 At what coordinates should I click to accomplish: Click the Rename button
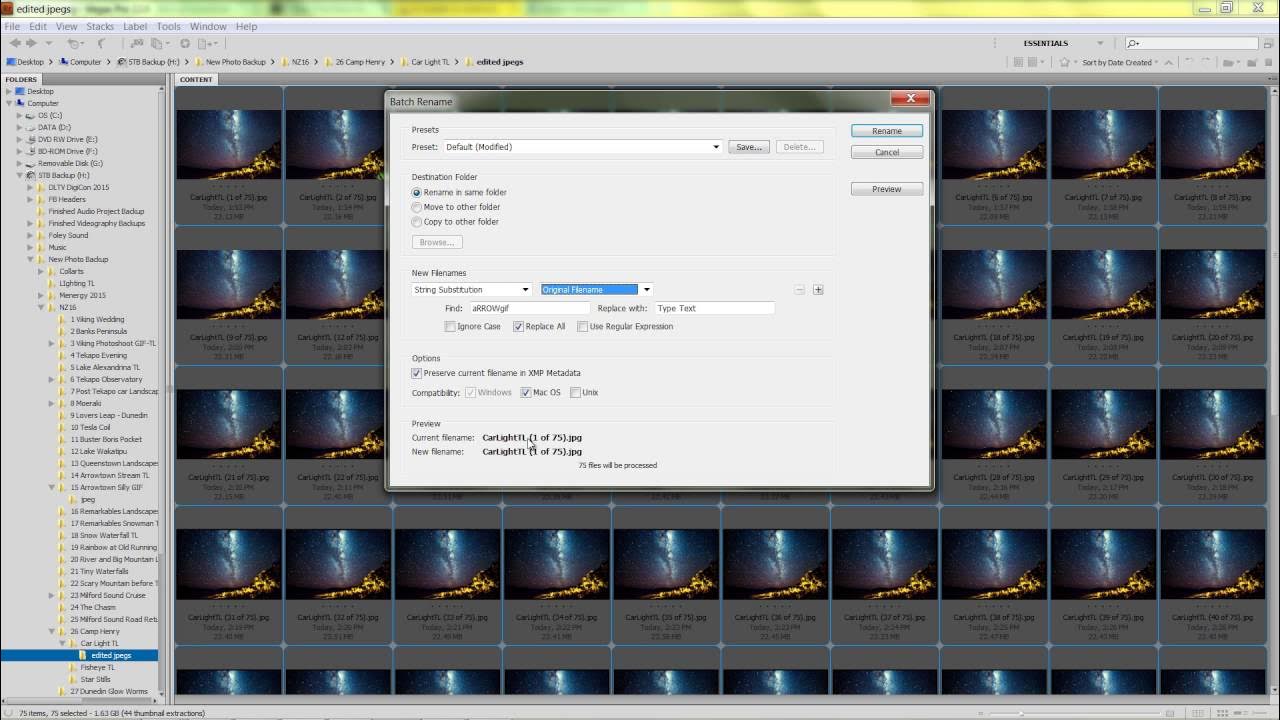(887, 131)
